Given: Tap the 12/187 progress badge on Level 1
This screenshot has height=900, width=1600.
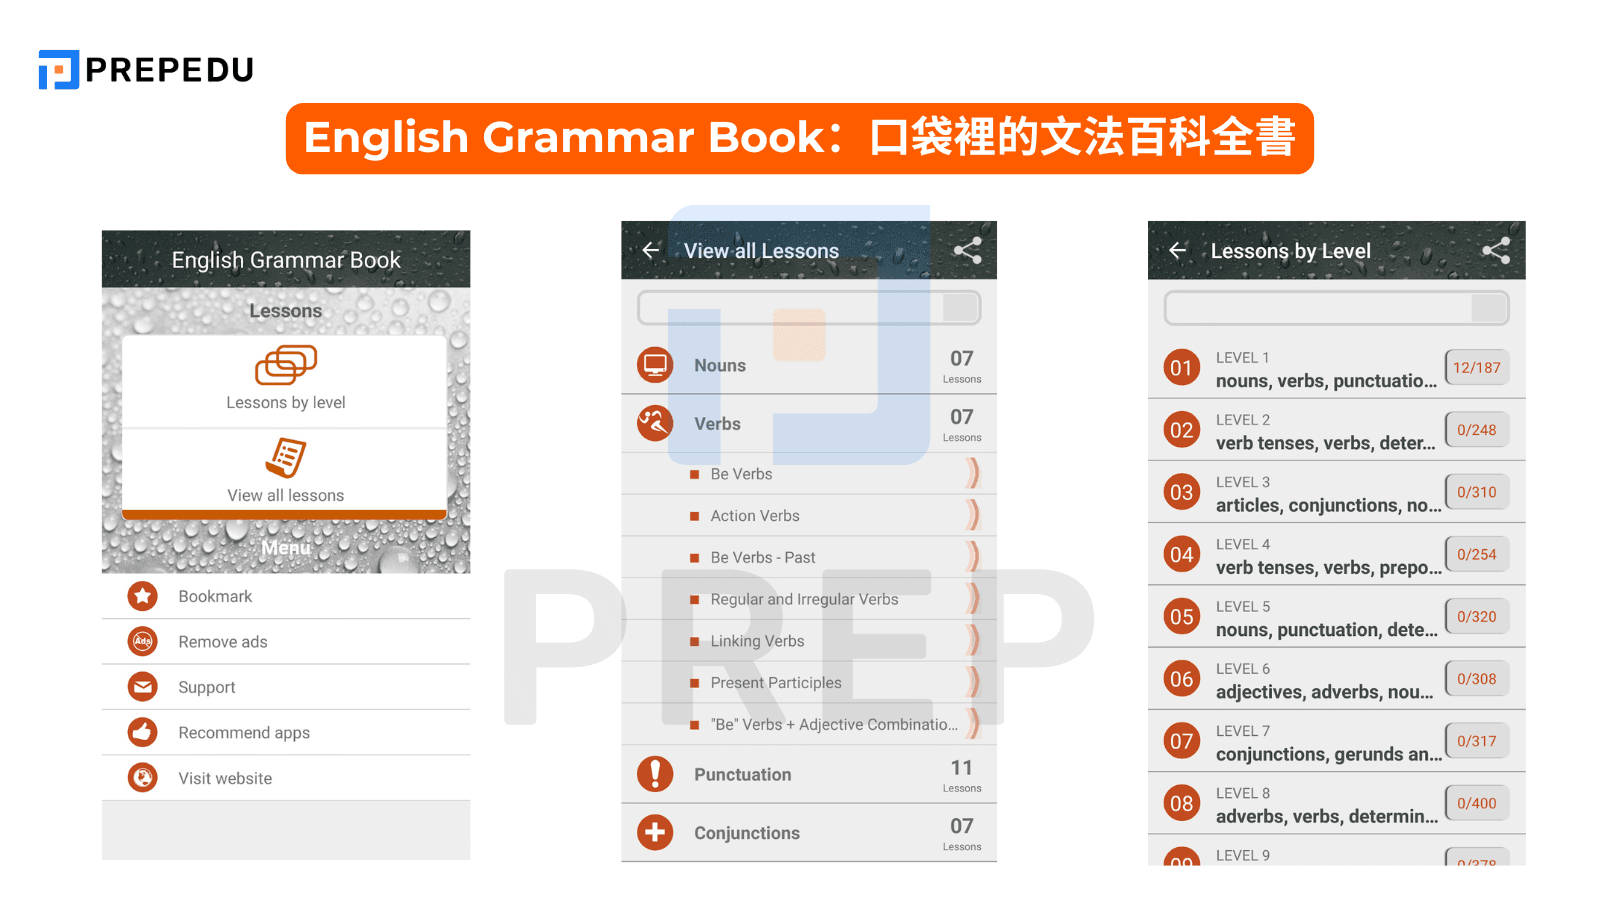Looking at the screenshot, I should click(1477, 367).
